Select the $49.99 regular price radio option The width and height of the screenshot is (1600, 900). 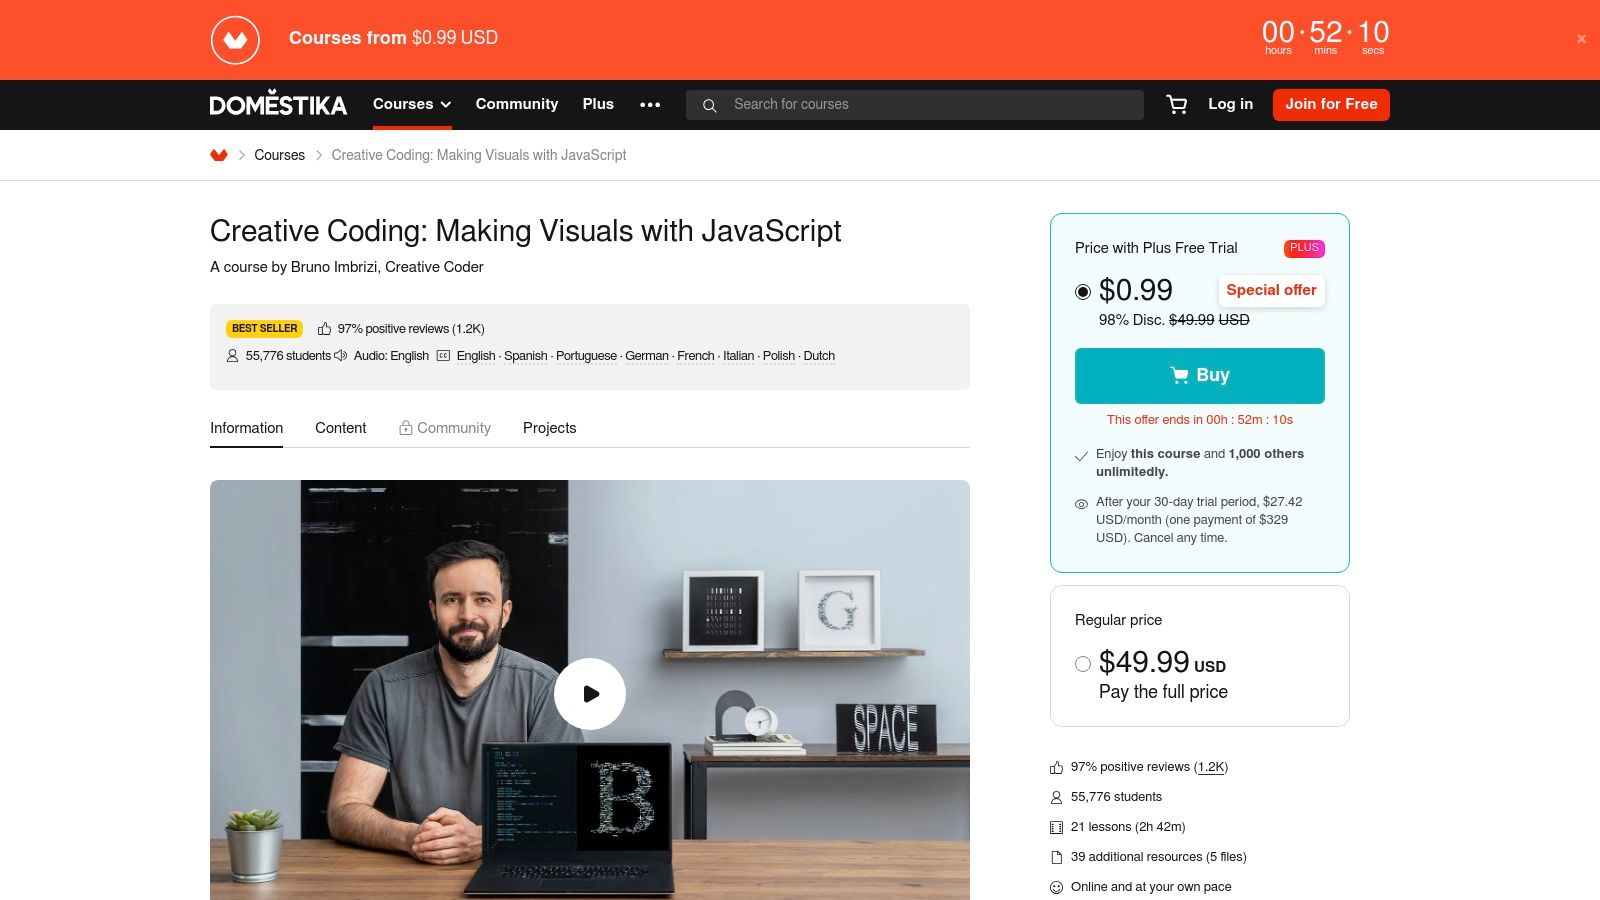(x=1083, y=664)
